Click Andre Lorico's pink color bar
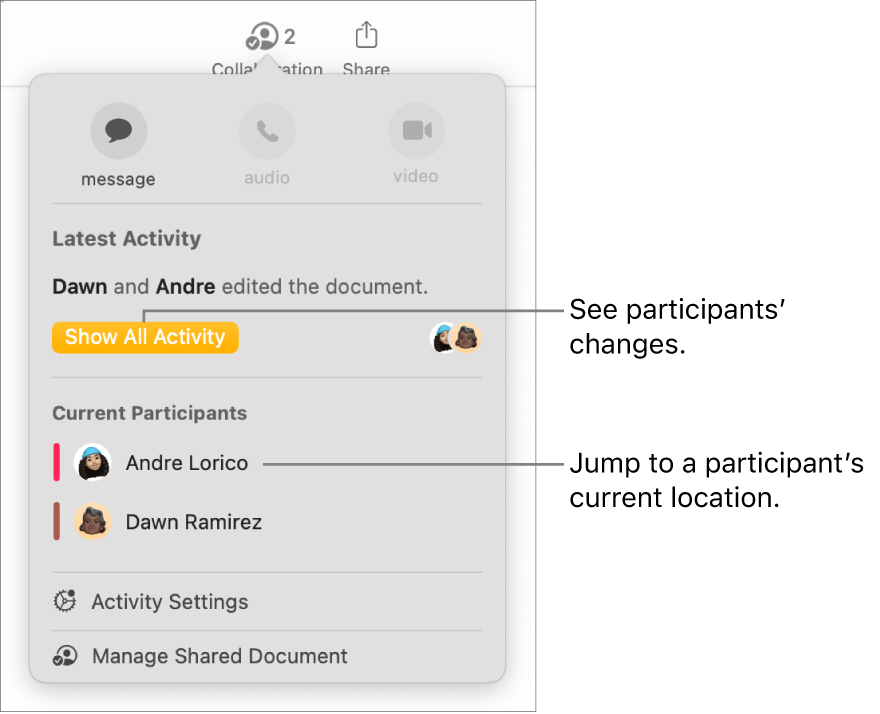 pos(57,463)
